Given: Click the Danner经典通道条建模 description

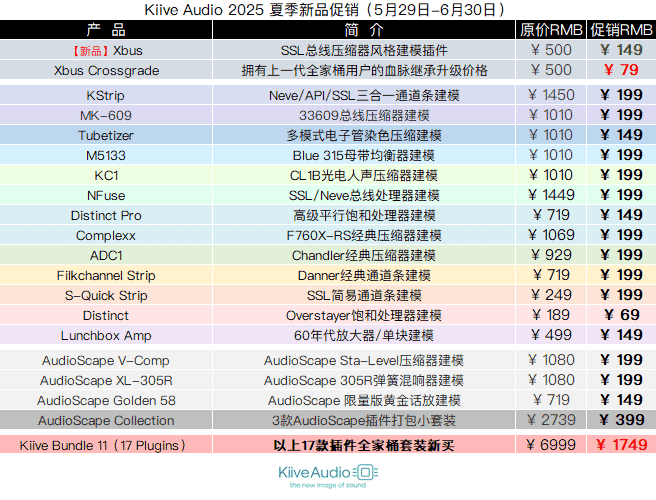Looking at the screenshot, I should point(364,276).
